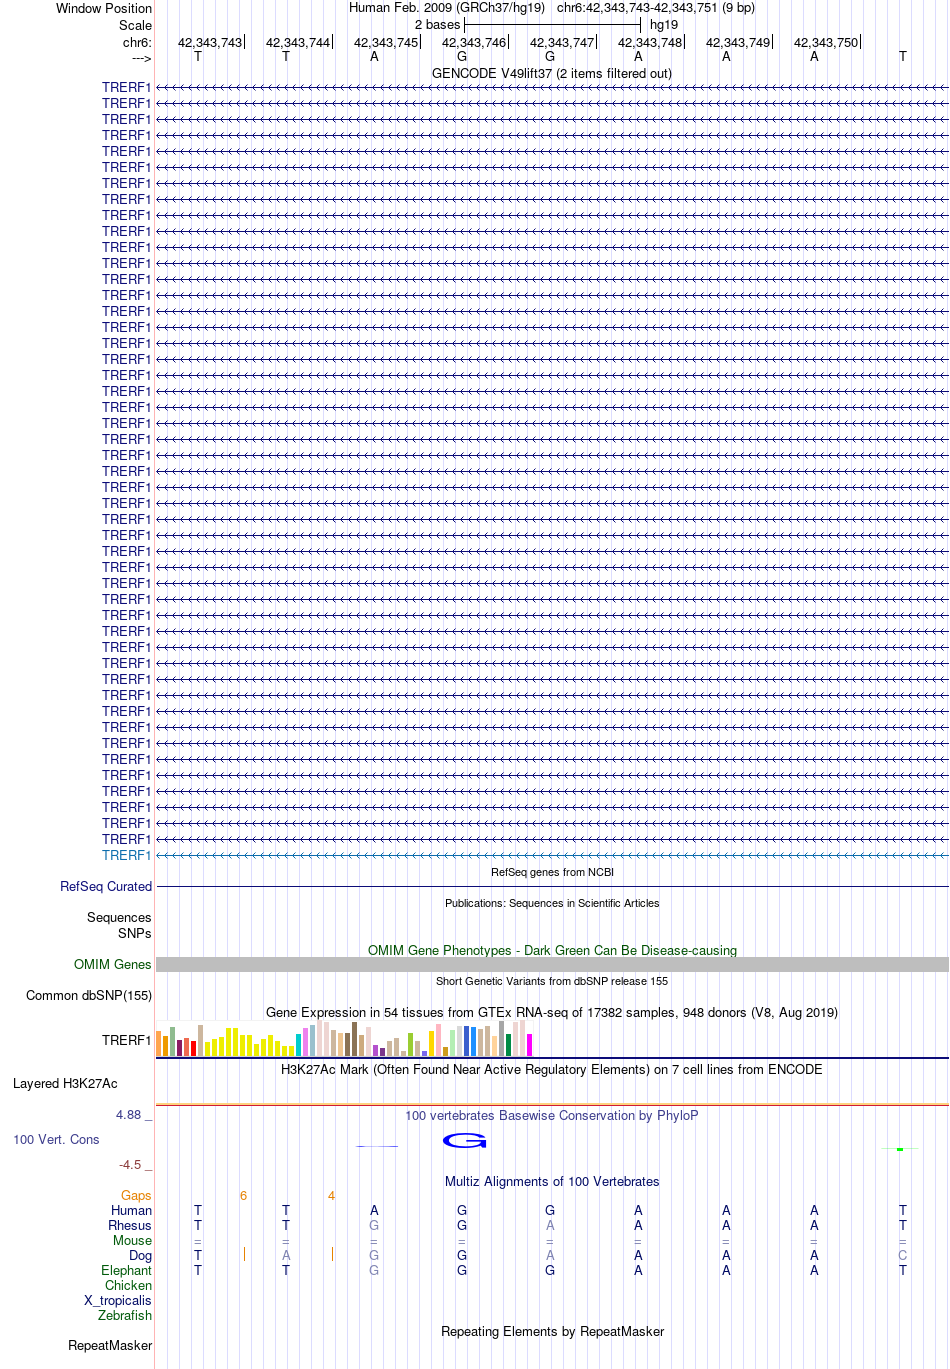Click the ---> strand direction arrow label
This screenshot has width=950, height=1369.
[x=141, y=59]
